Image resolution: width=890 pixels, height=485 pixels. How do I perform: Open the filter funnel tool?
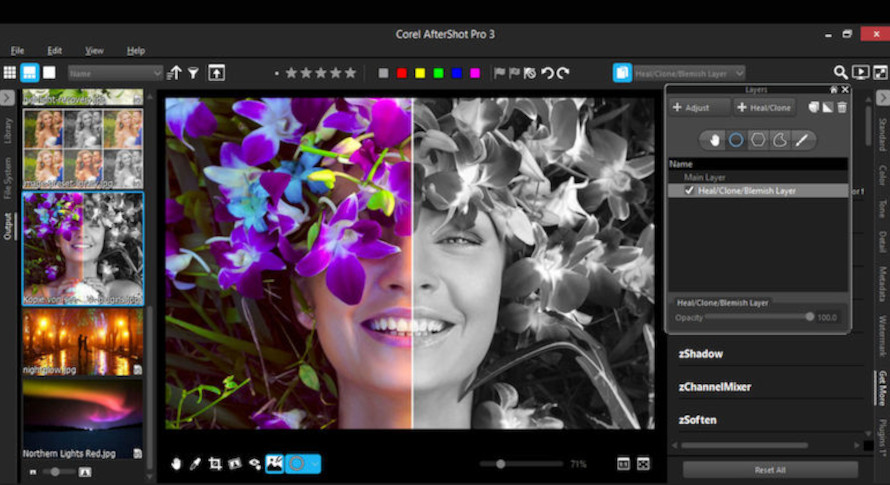pyautogui.click(x=194, y=73)
